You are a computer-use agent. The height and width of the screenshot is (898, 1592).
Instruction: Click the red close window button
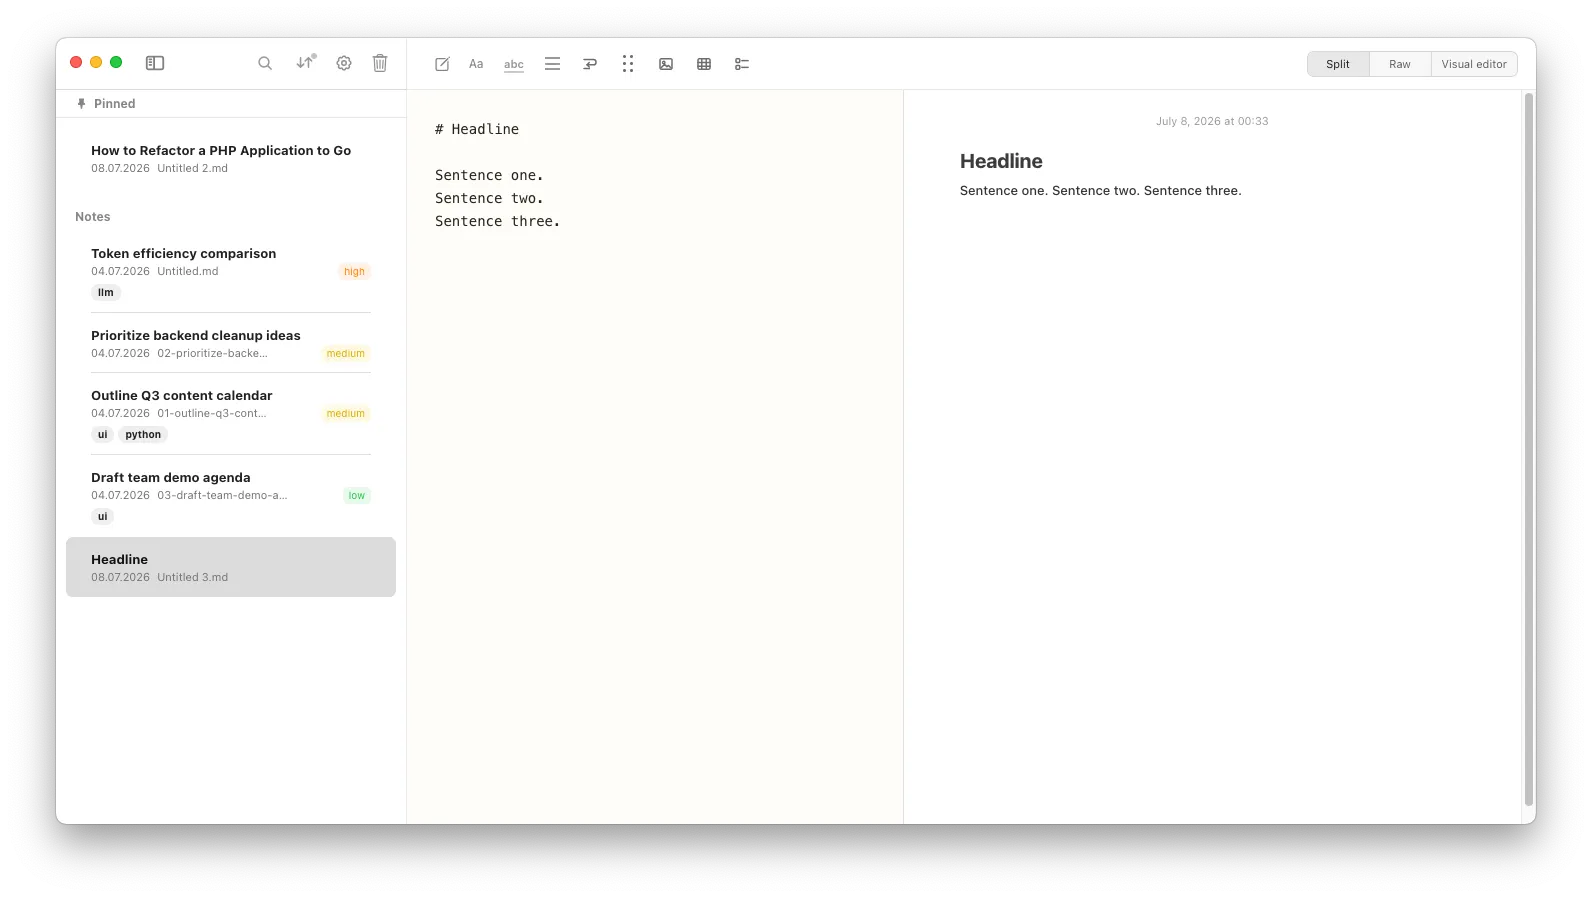coord(76,62)
